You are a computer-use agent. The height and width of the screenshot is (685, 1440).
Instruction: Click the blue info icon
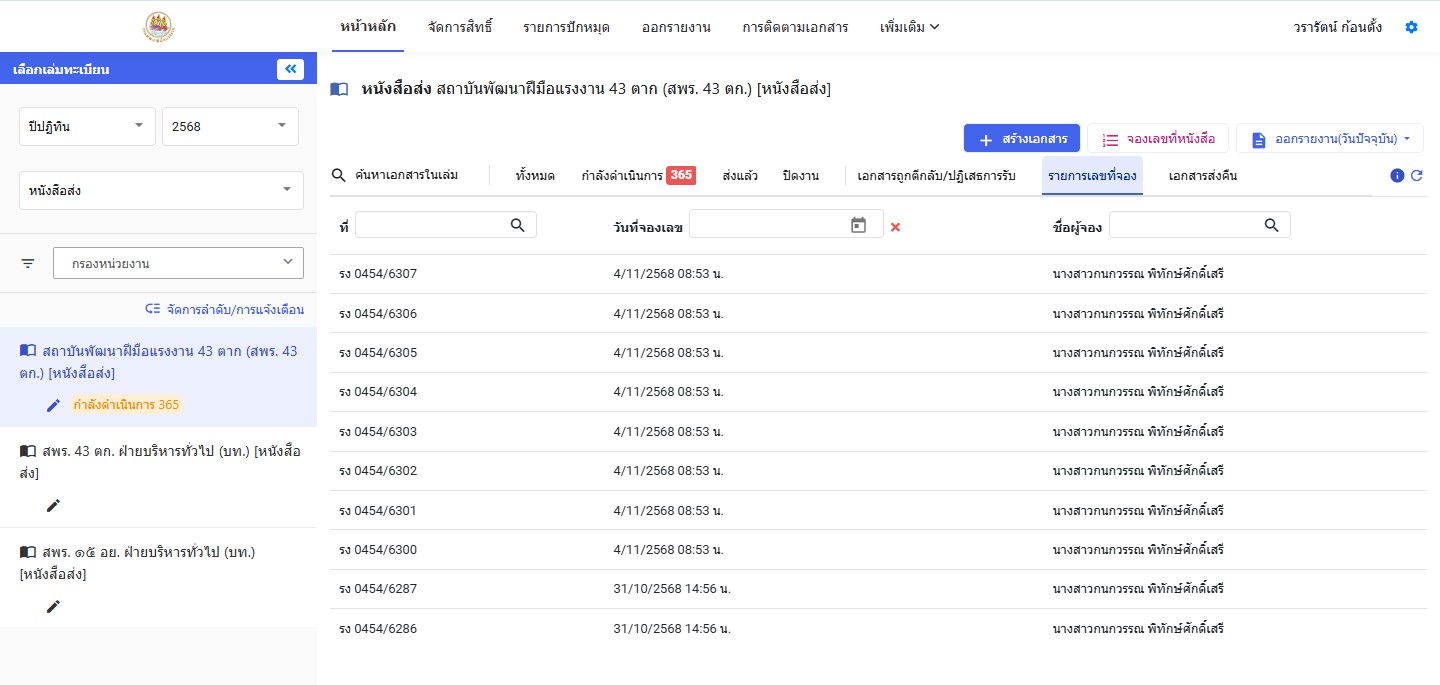(x=1397, y=176)
